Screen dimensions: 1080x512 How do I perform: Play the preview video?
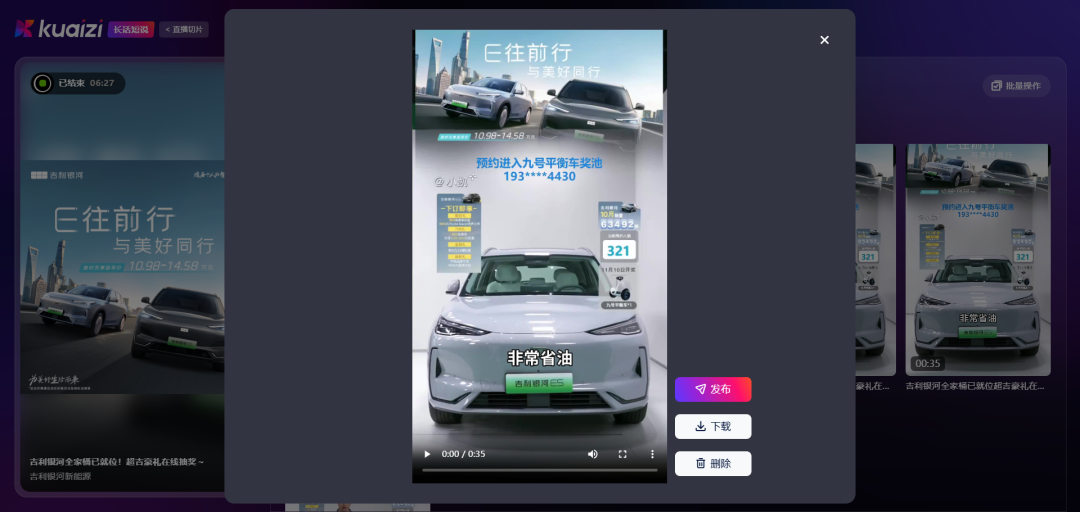pos(427,454)
